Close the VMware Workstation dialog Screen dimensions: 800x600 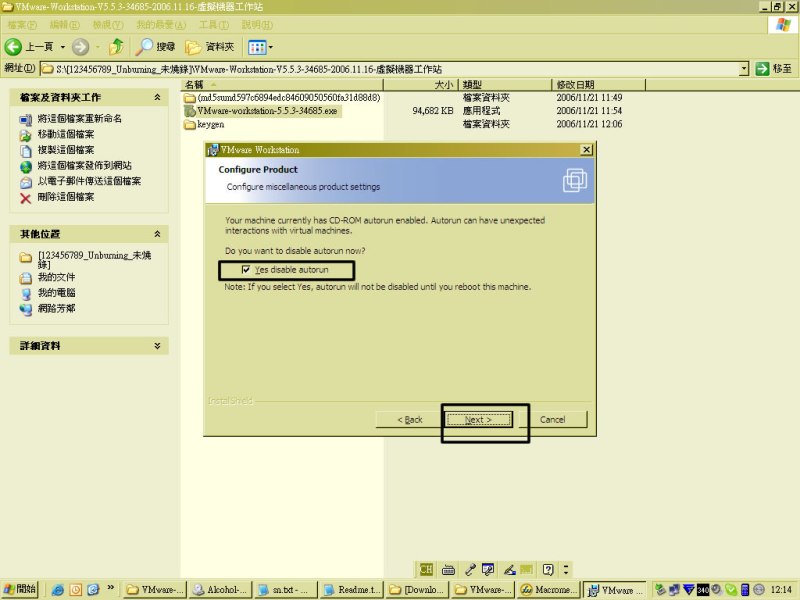pyautogui.click(x=586, y=149)
